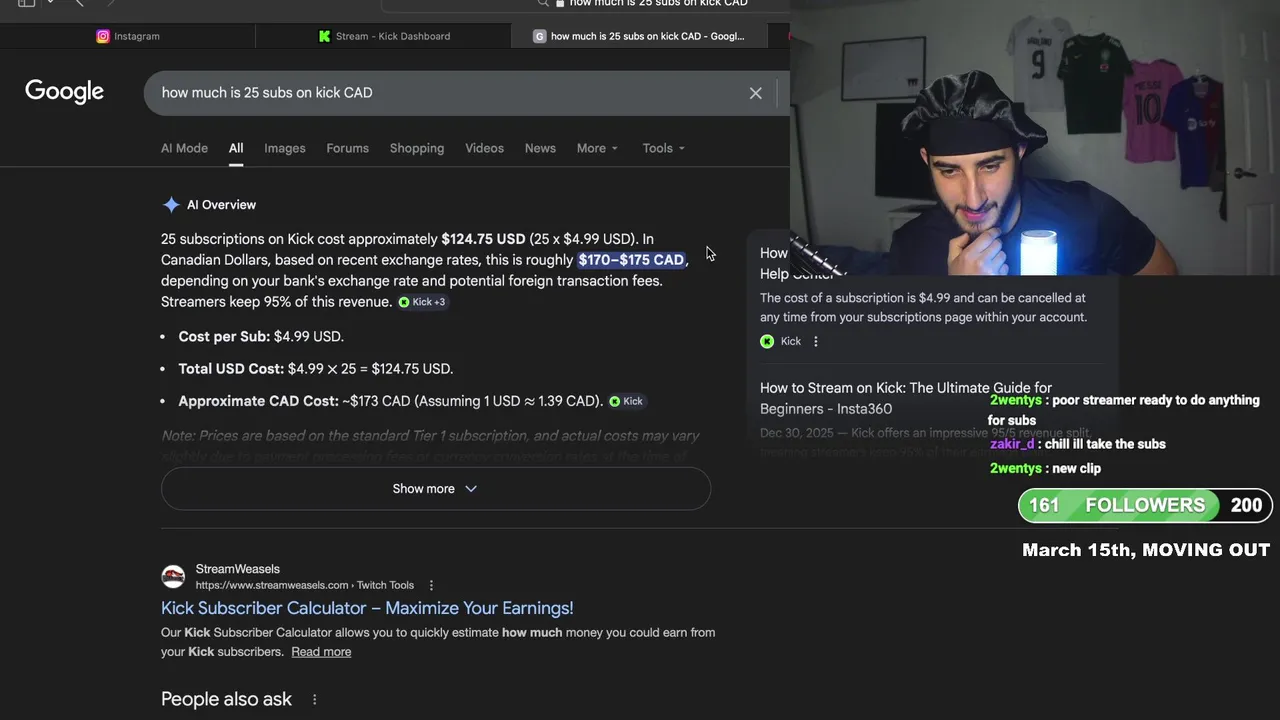Open the Tools dropdown
Screen dimensions: 1280x720
[x=664, y=148]
